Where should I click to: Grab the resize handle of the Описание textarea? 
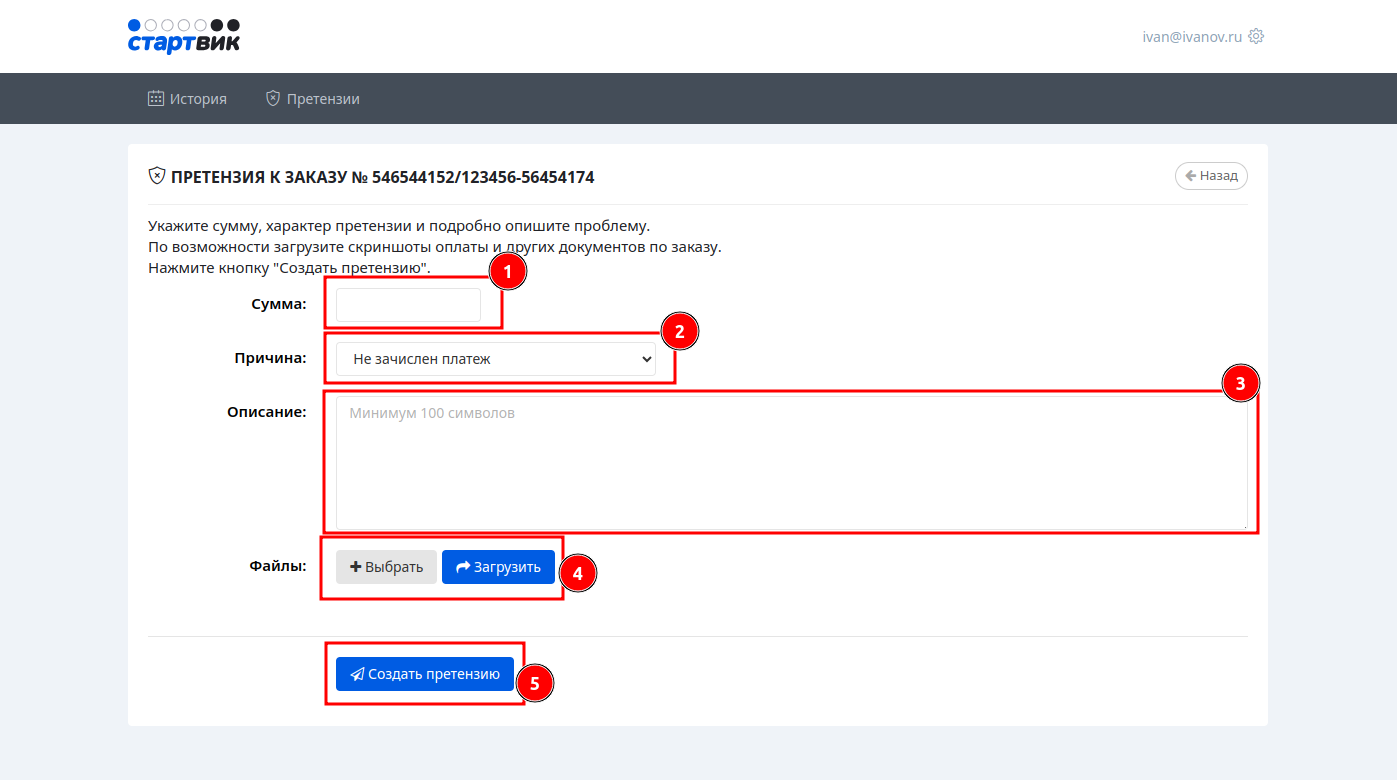click(1243, 525)
